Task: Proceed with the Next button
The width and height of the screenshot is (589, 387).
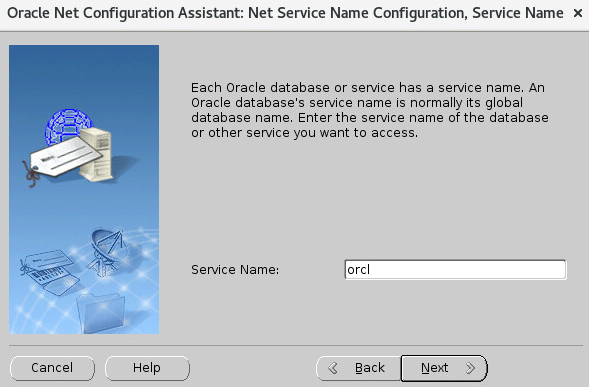Action: 444,368
